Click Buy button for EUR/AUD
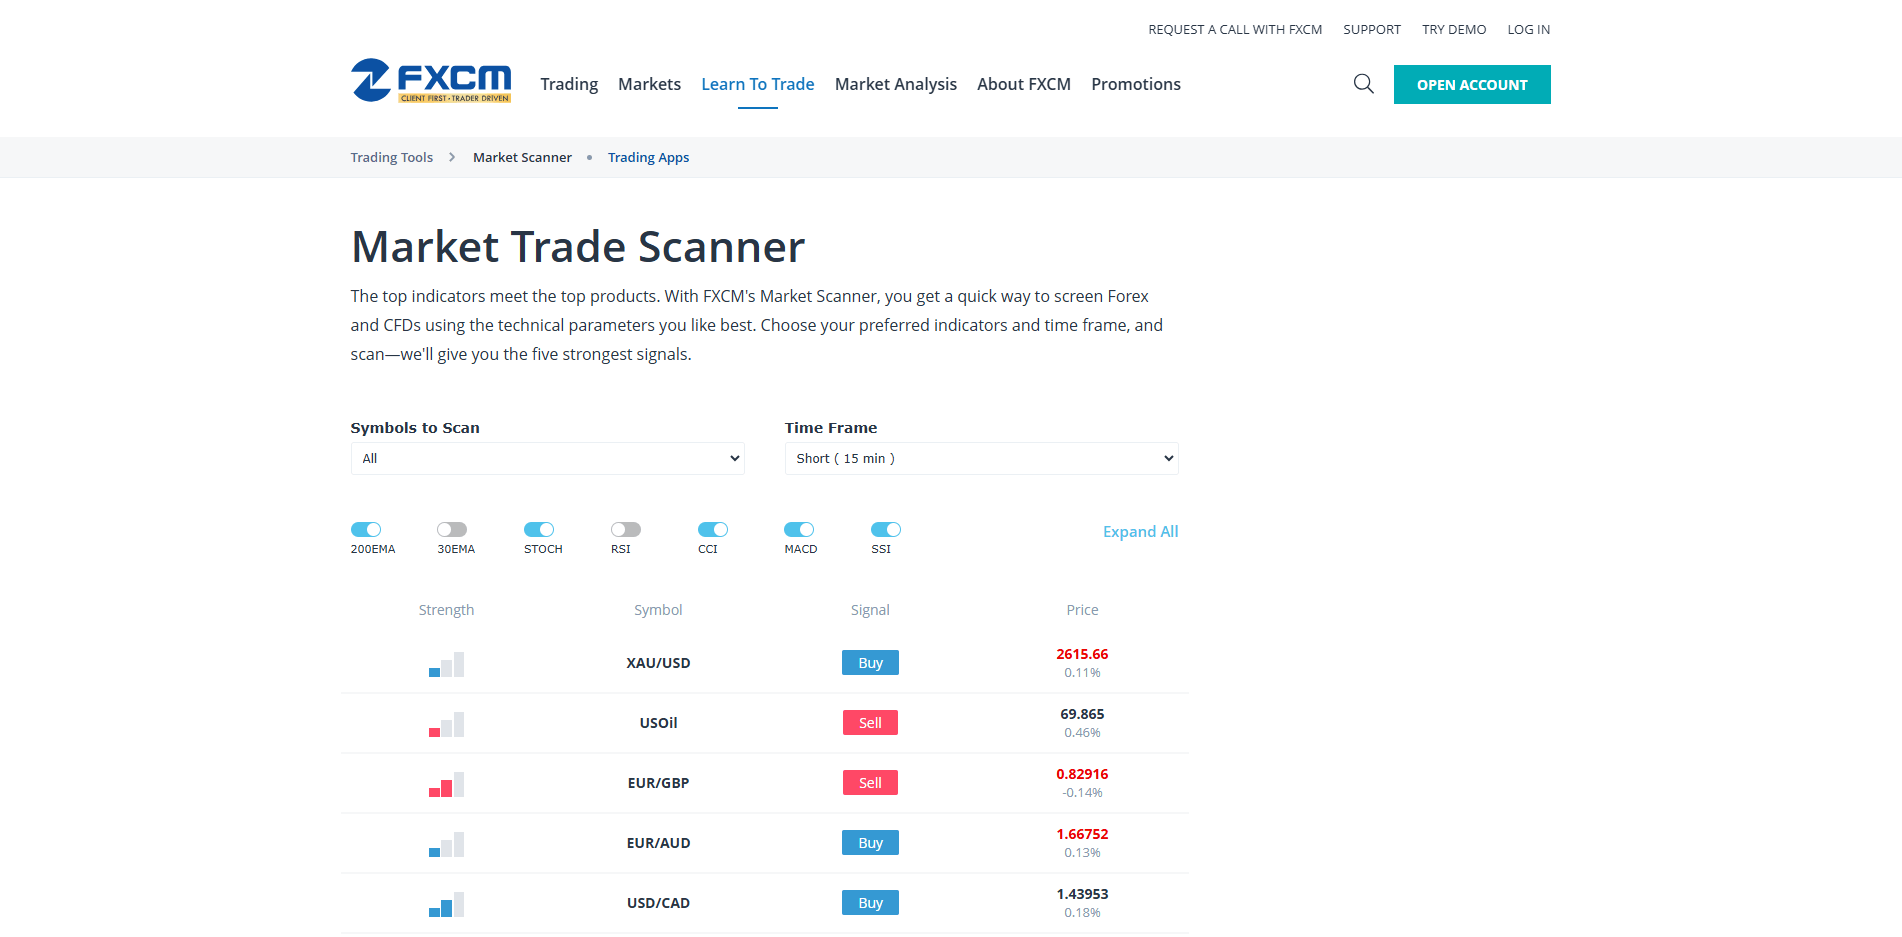This screenshot has width=1902, height=937. pos(870,843)
